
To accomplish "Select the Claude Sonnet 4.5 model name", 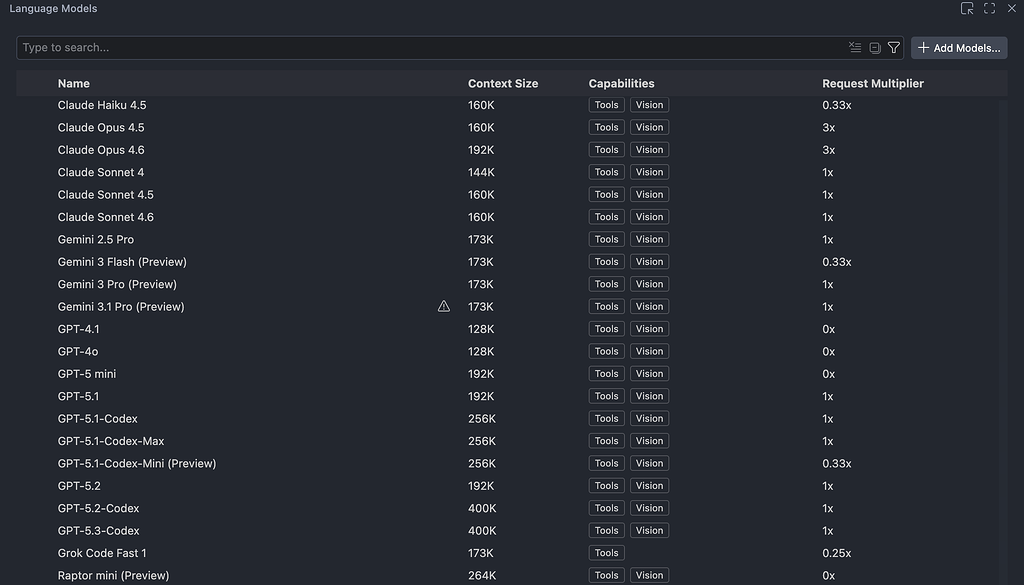I will pos(105,195).
